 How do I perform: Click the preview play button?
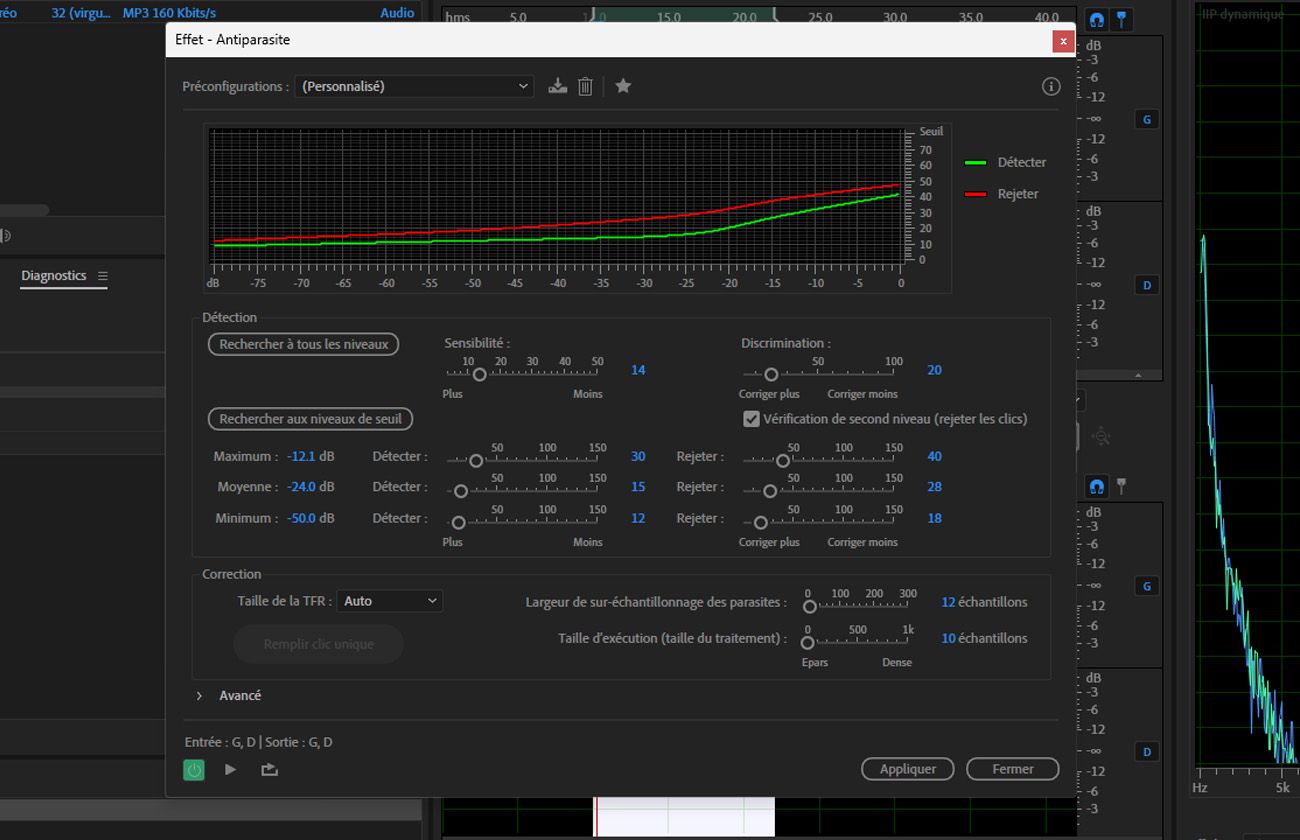click(231, 769)
